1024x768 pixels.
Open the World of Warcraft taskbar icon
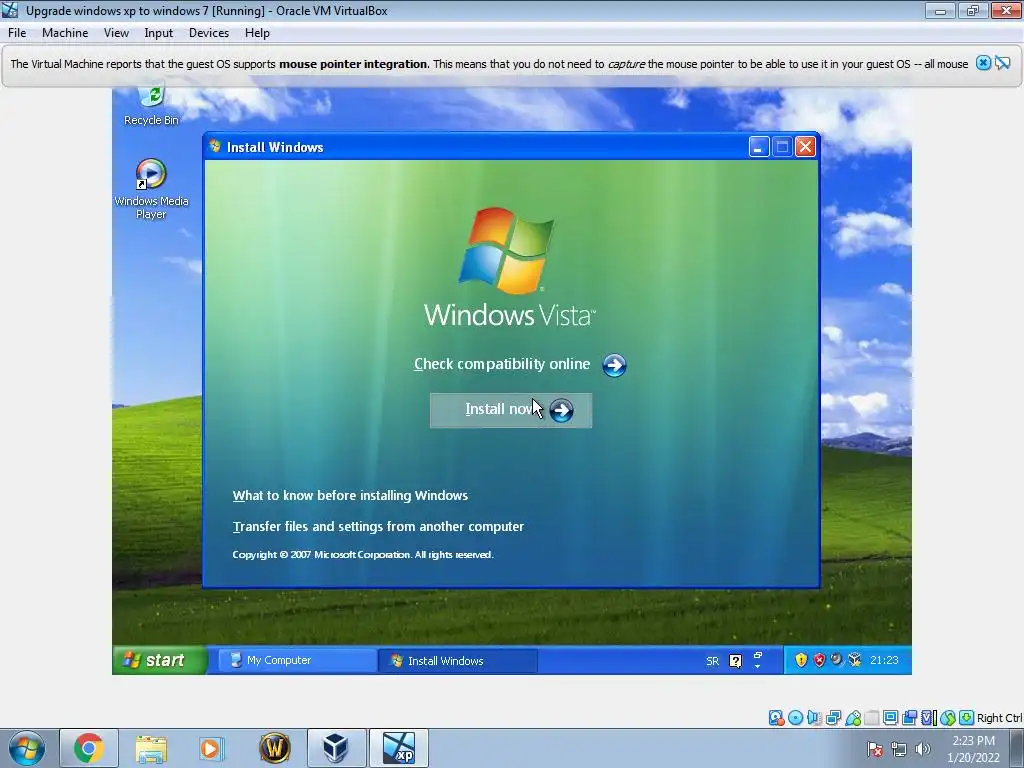274,748
